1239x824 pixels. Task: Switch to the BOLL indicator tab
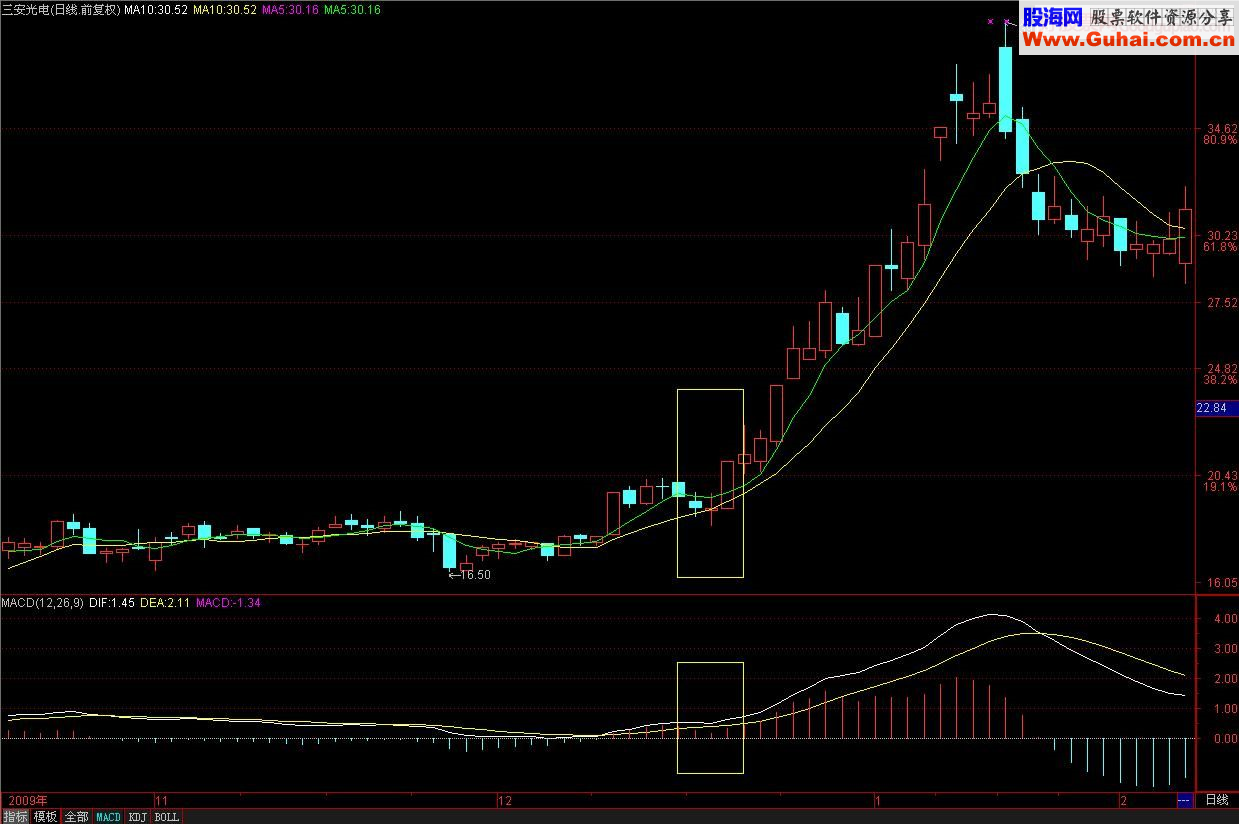167,817
